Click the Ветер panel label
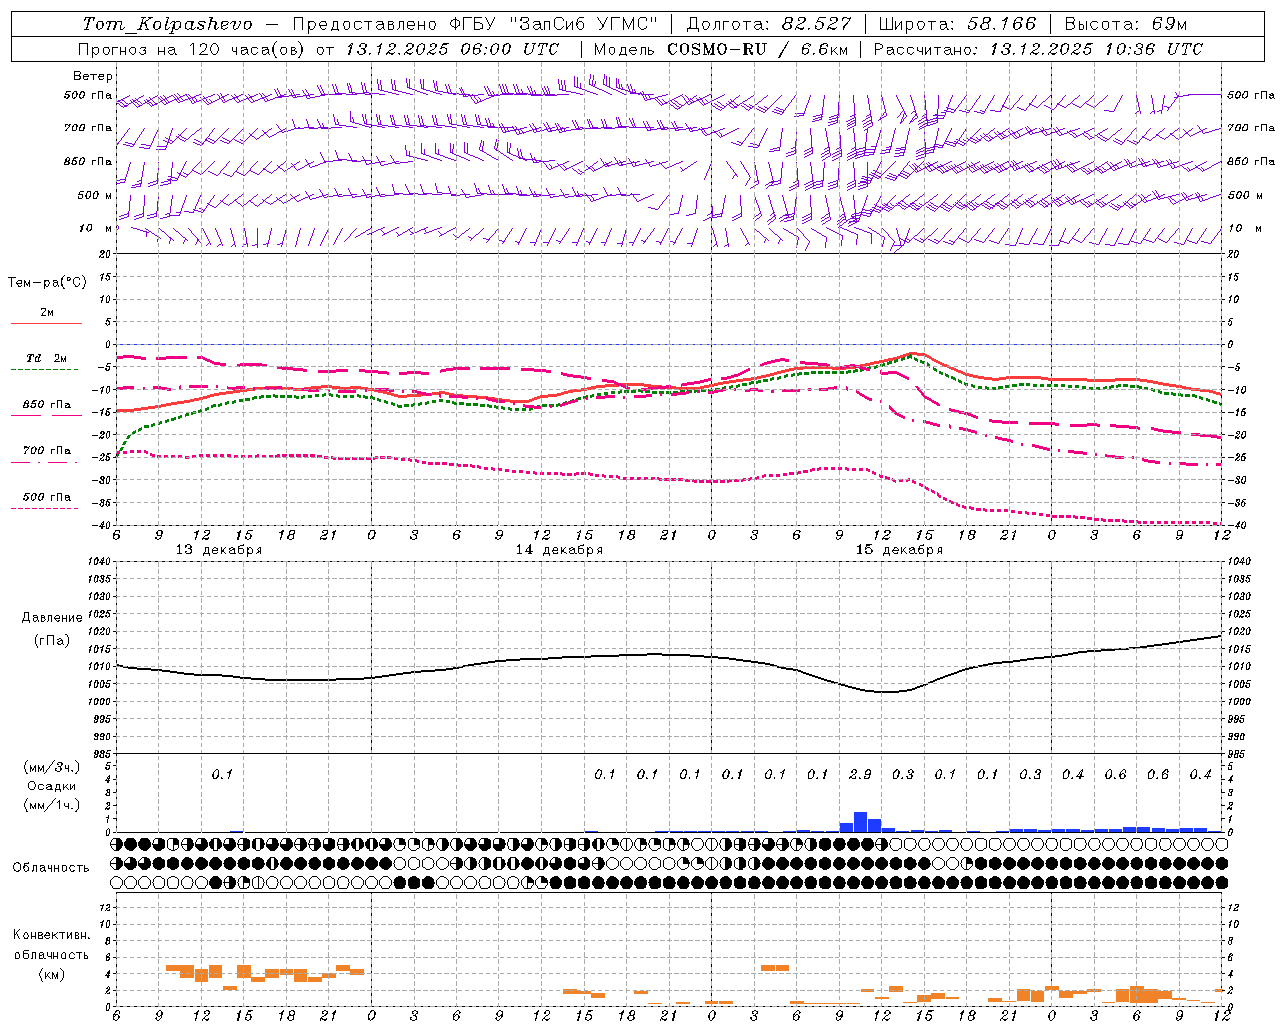Viewport: 1280px width, 1024px height. pyautogui.click(x=93, y=76)
